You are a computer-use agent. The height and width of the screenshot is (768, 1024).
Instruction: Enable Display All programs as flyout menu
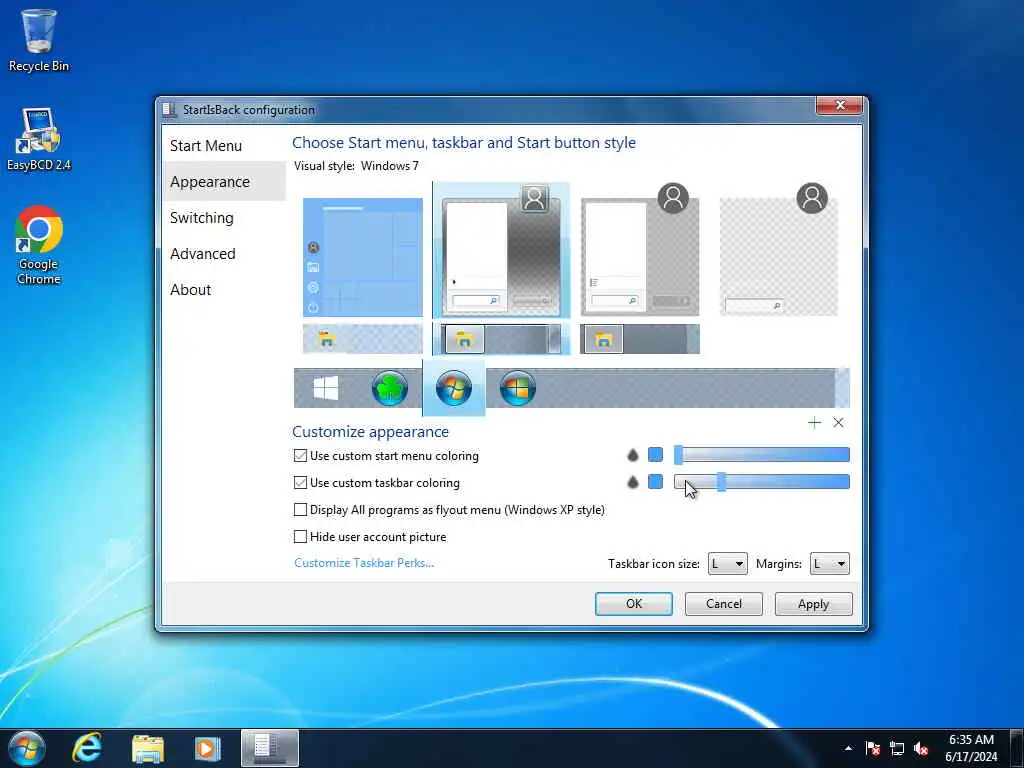(300, 509)
